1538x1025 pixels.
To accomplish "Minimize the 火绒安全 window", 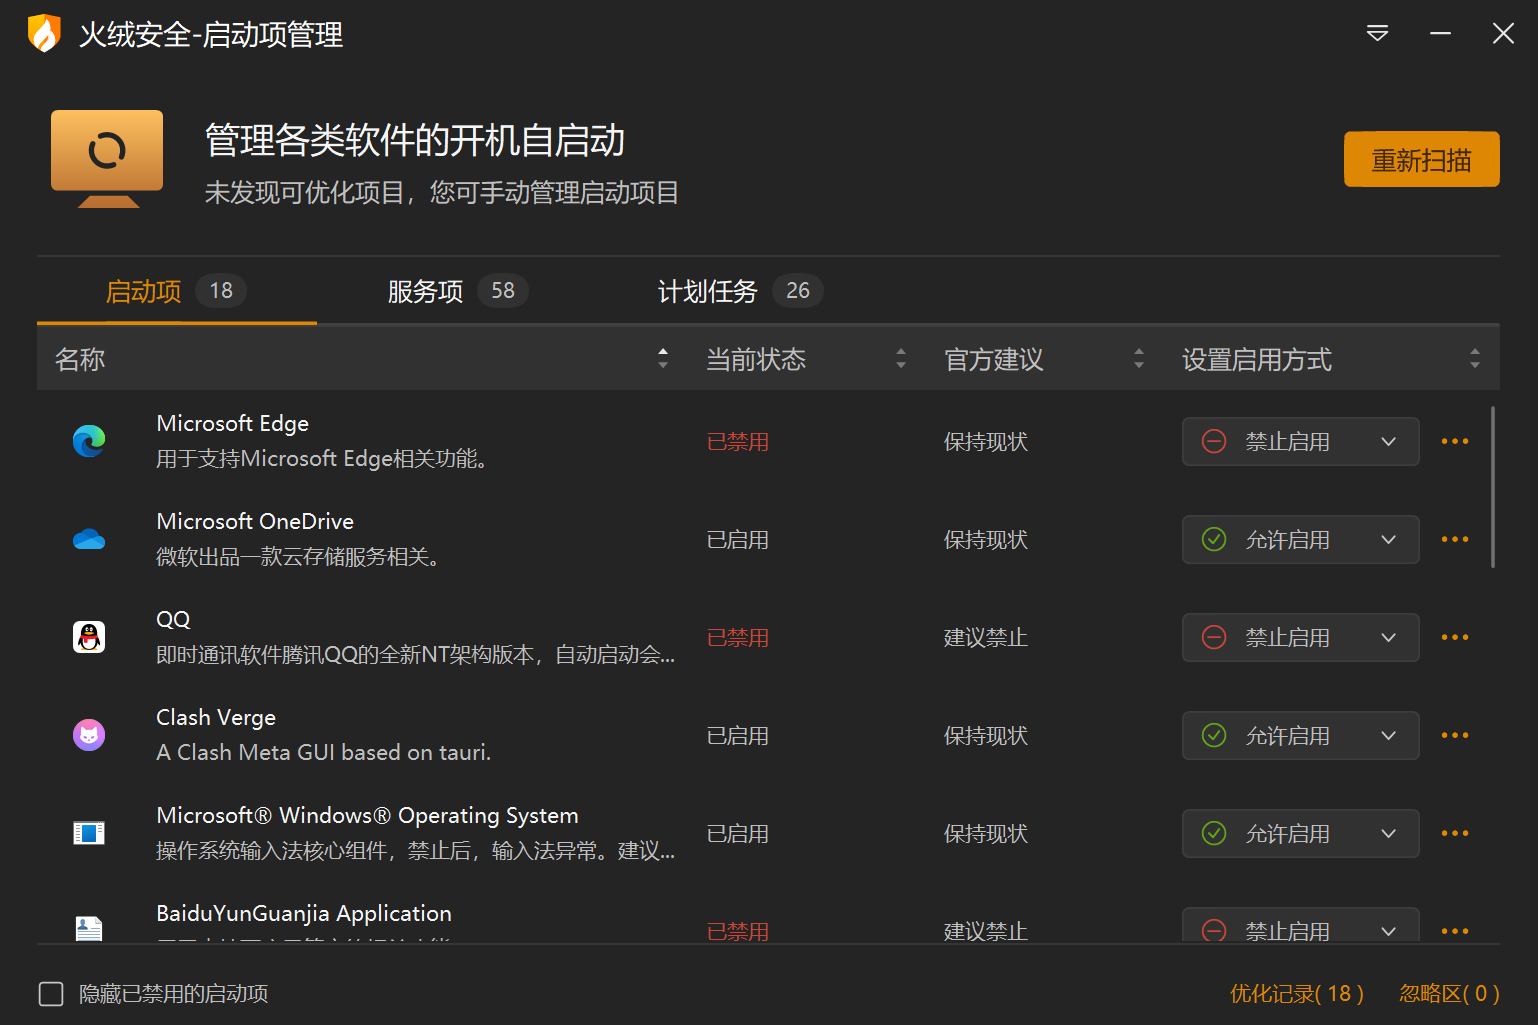I will (x=1440, y=34).
